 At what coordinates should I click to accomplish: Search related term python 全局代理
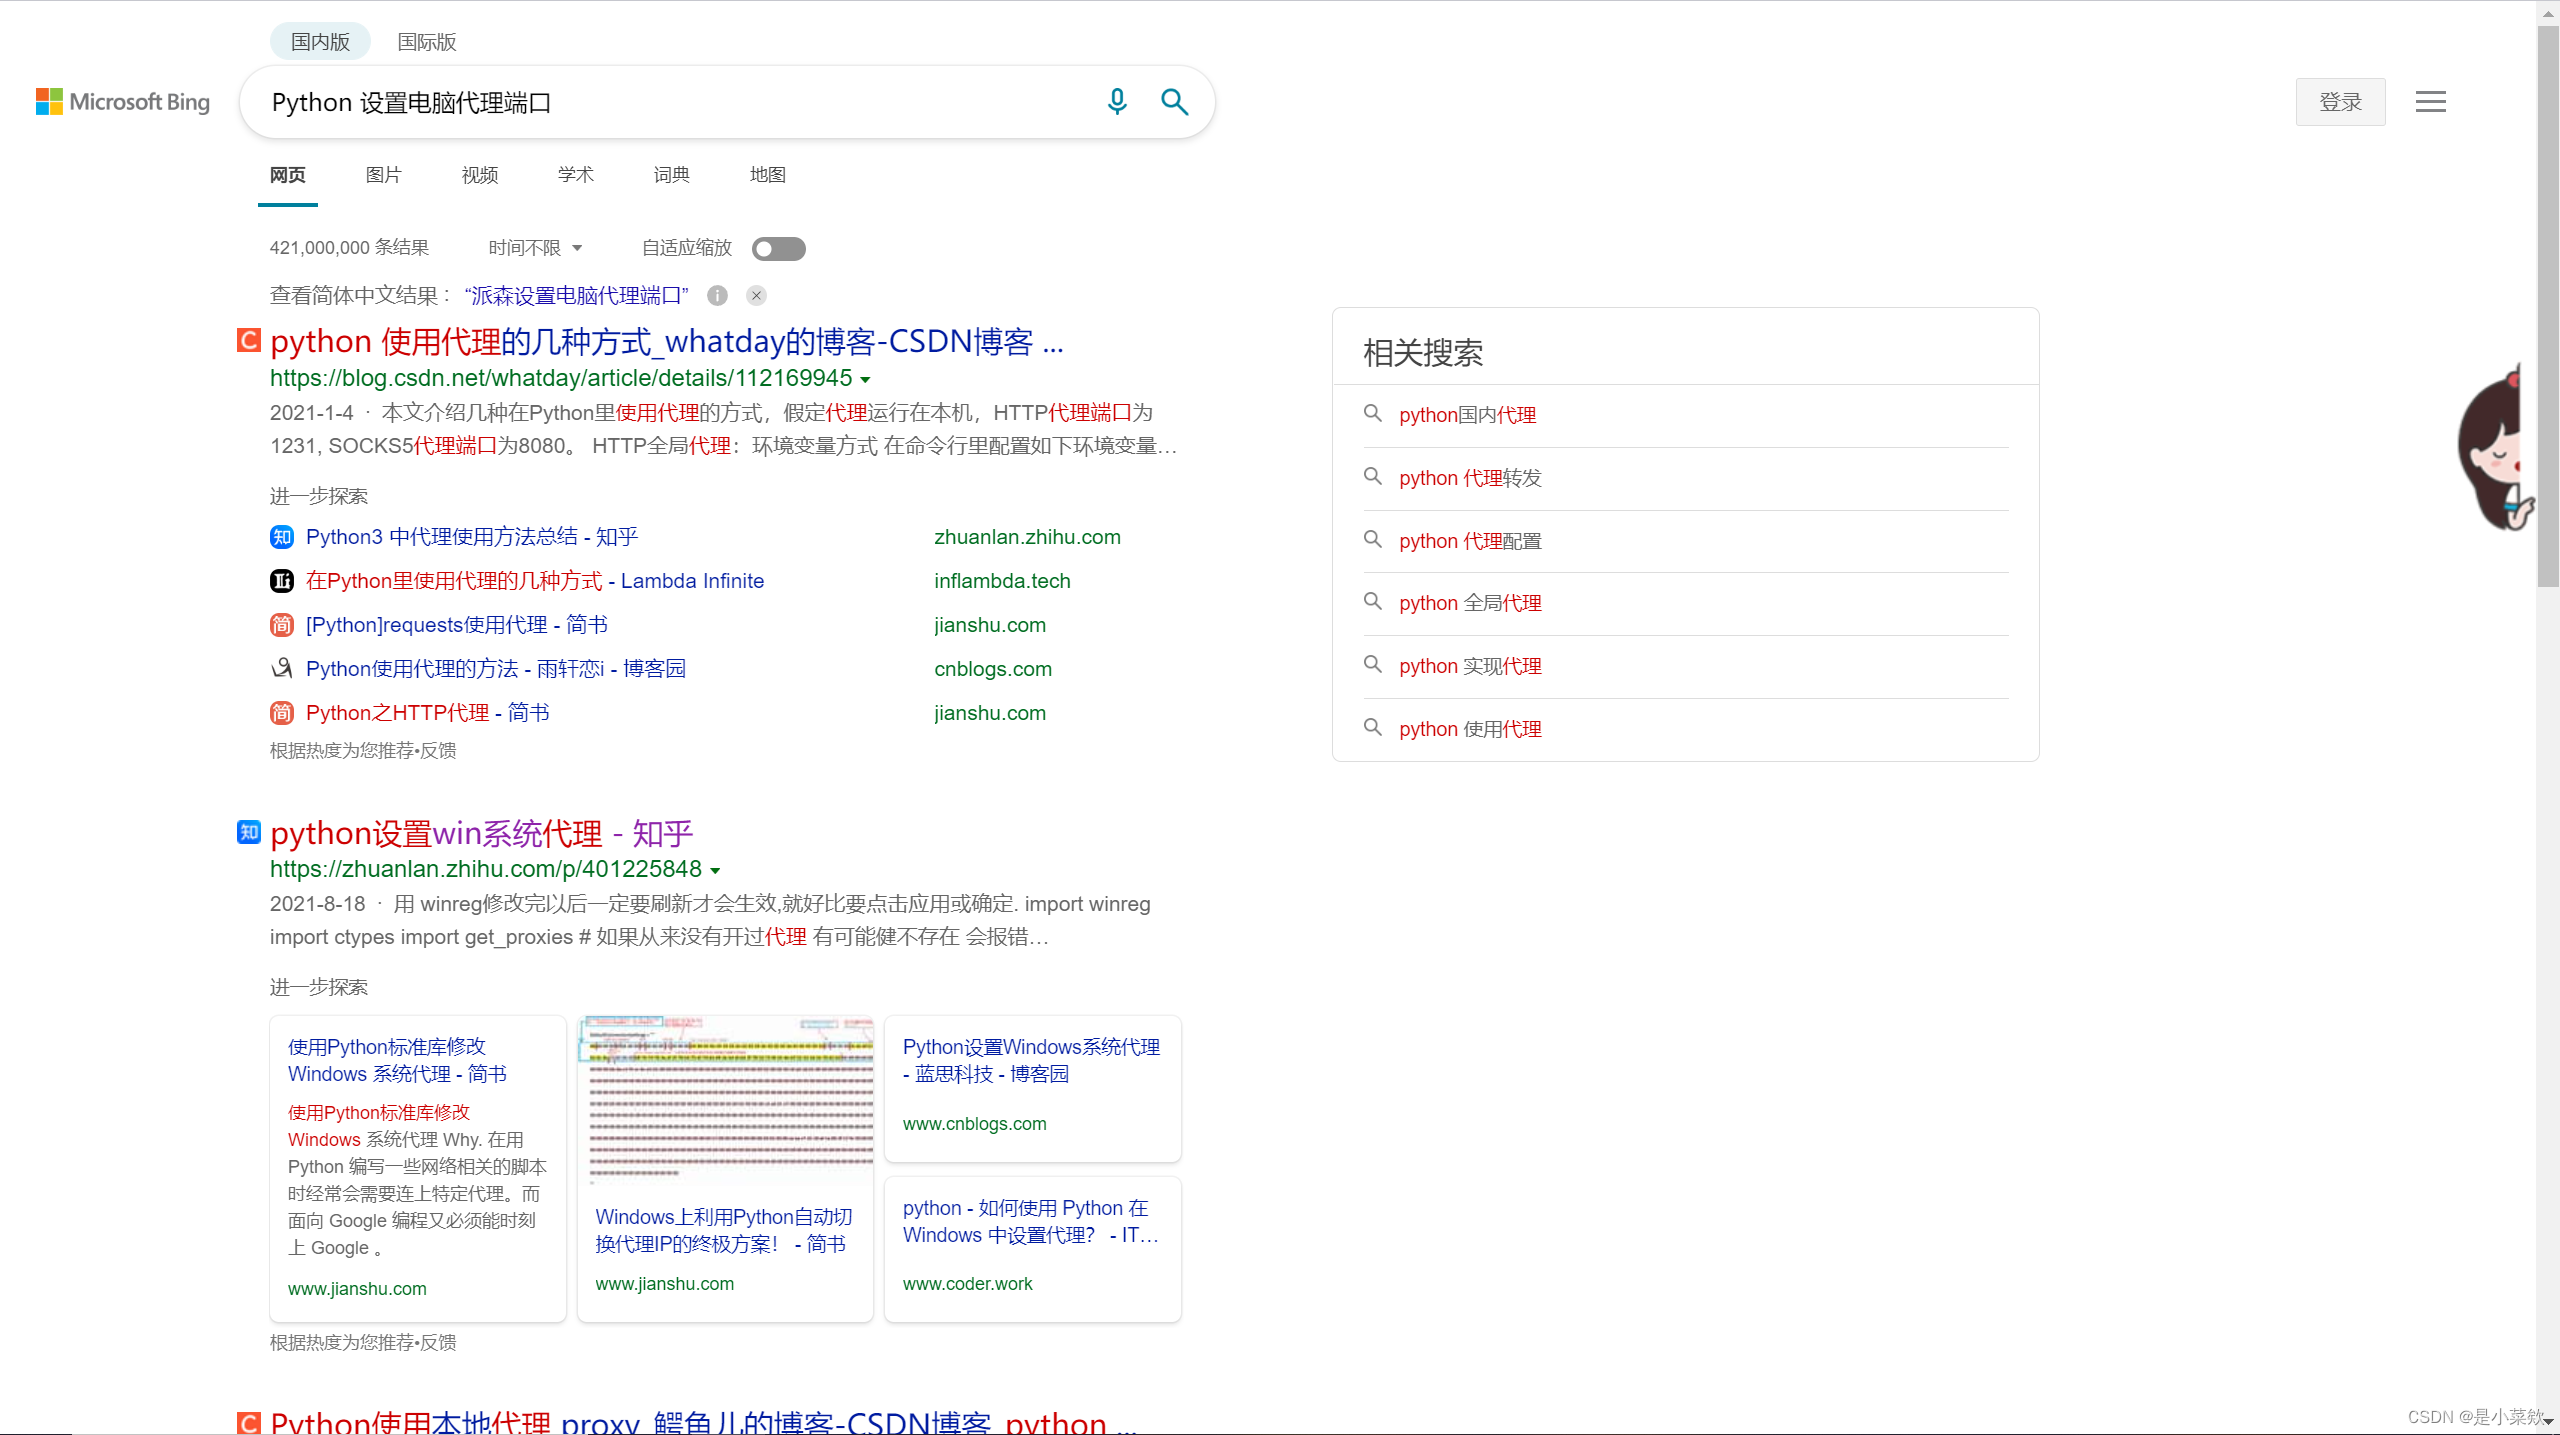pyautogui.click(x=1470, y=603)
